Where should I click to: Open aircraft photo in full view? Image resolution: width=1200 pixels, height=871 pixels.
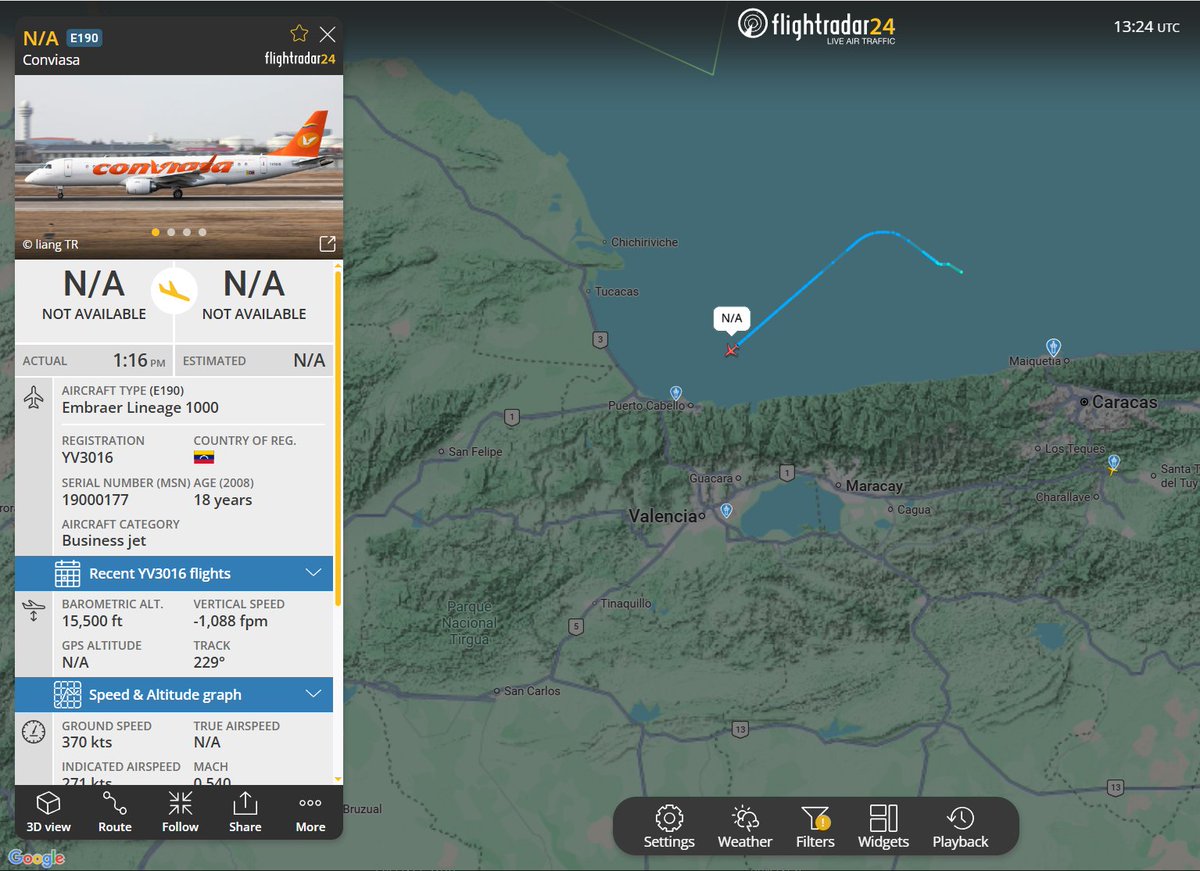[x=326, y=242]
